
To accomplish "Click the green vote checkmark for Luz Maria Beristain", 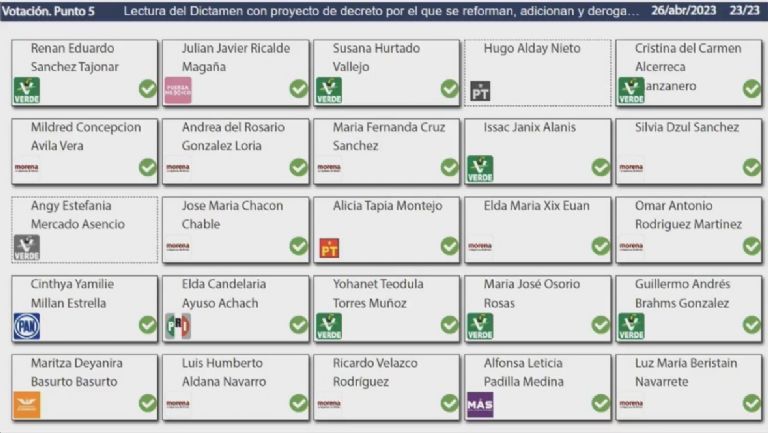I will 751,403.
